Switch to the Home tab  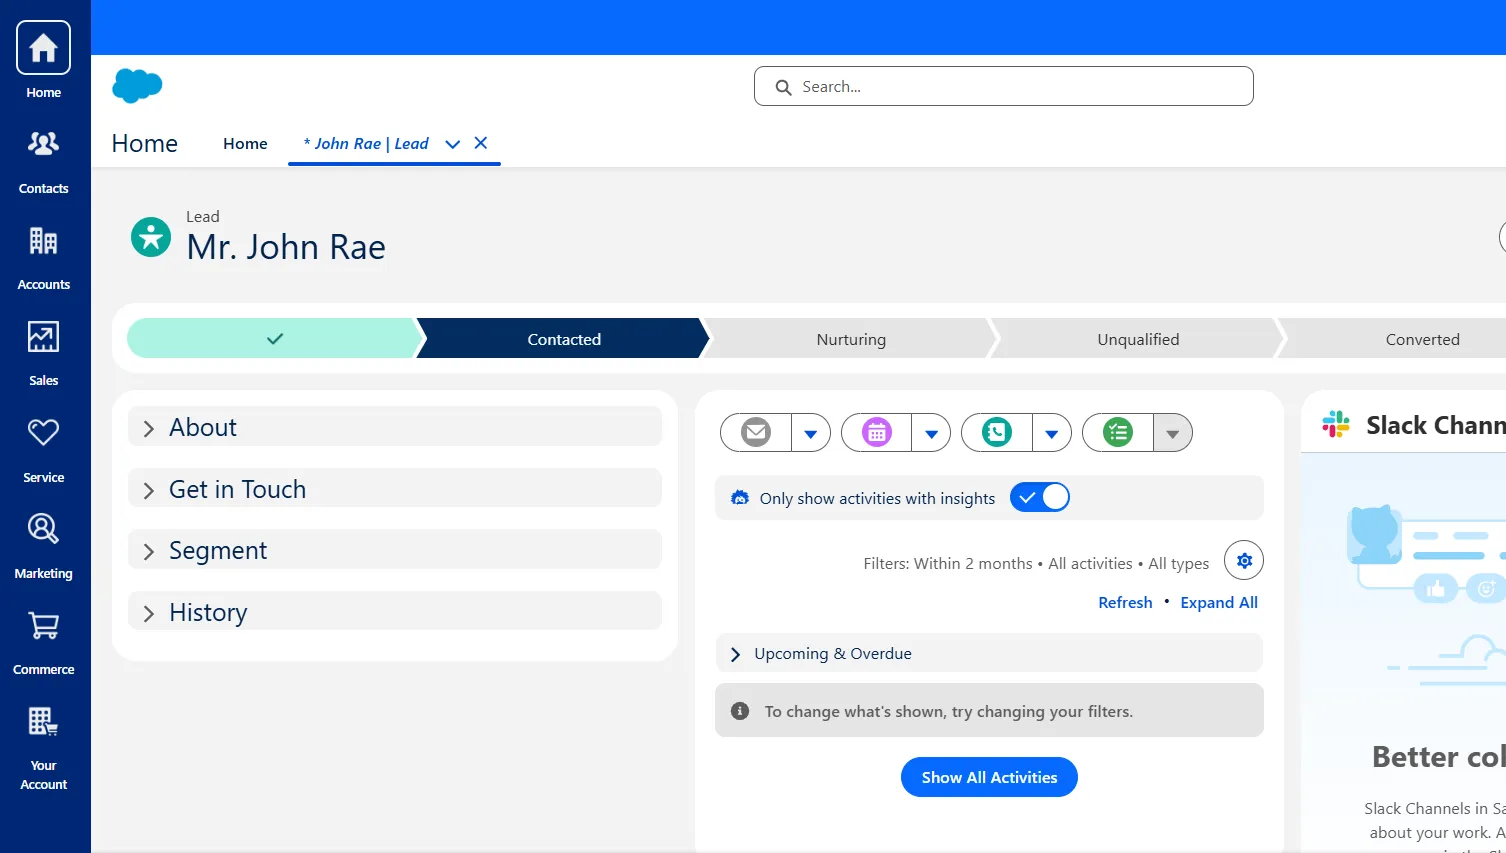[x=245, y=143]
